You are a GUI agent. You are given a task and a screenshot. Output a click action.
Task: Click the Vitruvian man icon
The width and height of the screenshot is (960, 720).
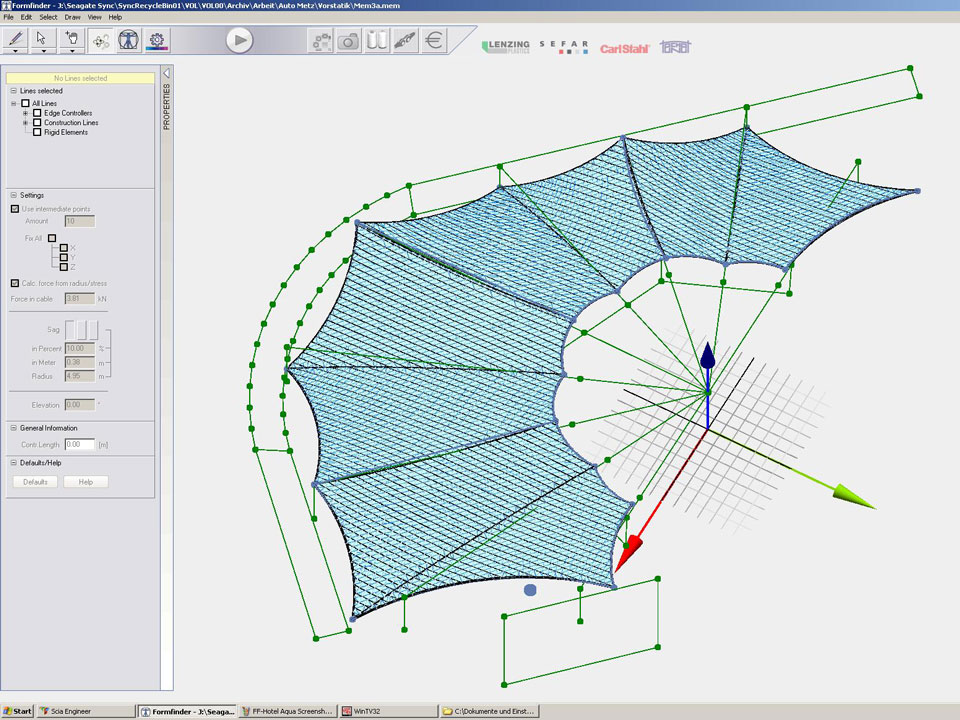click(x=129, y=40)
